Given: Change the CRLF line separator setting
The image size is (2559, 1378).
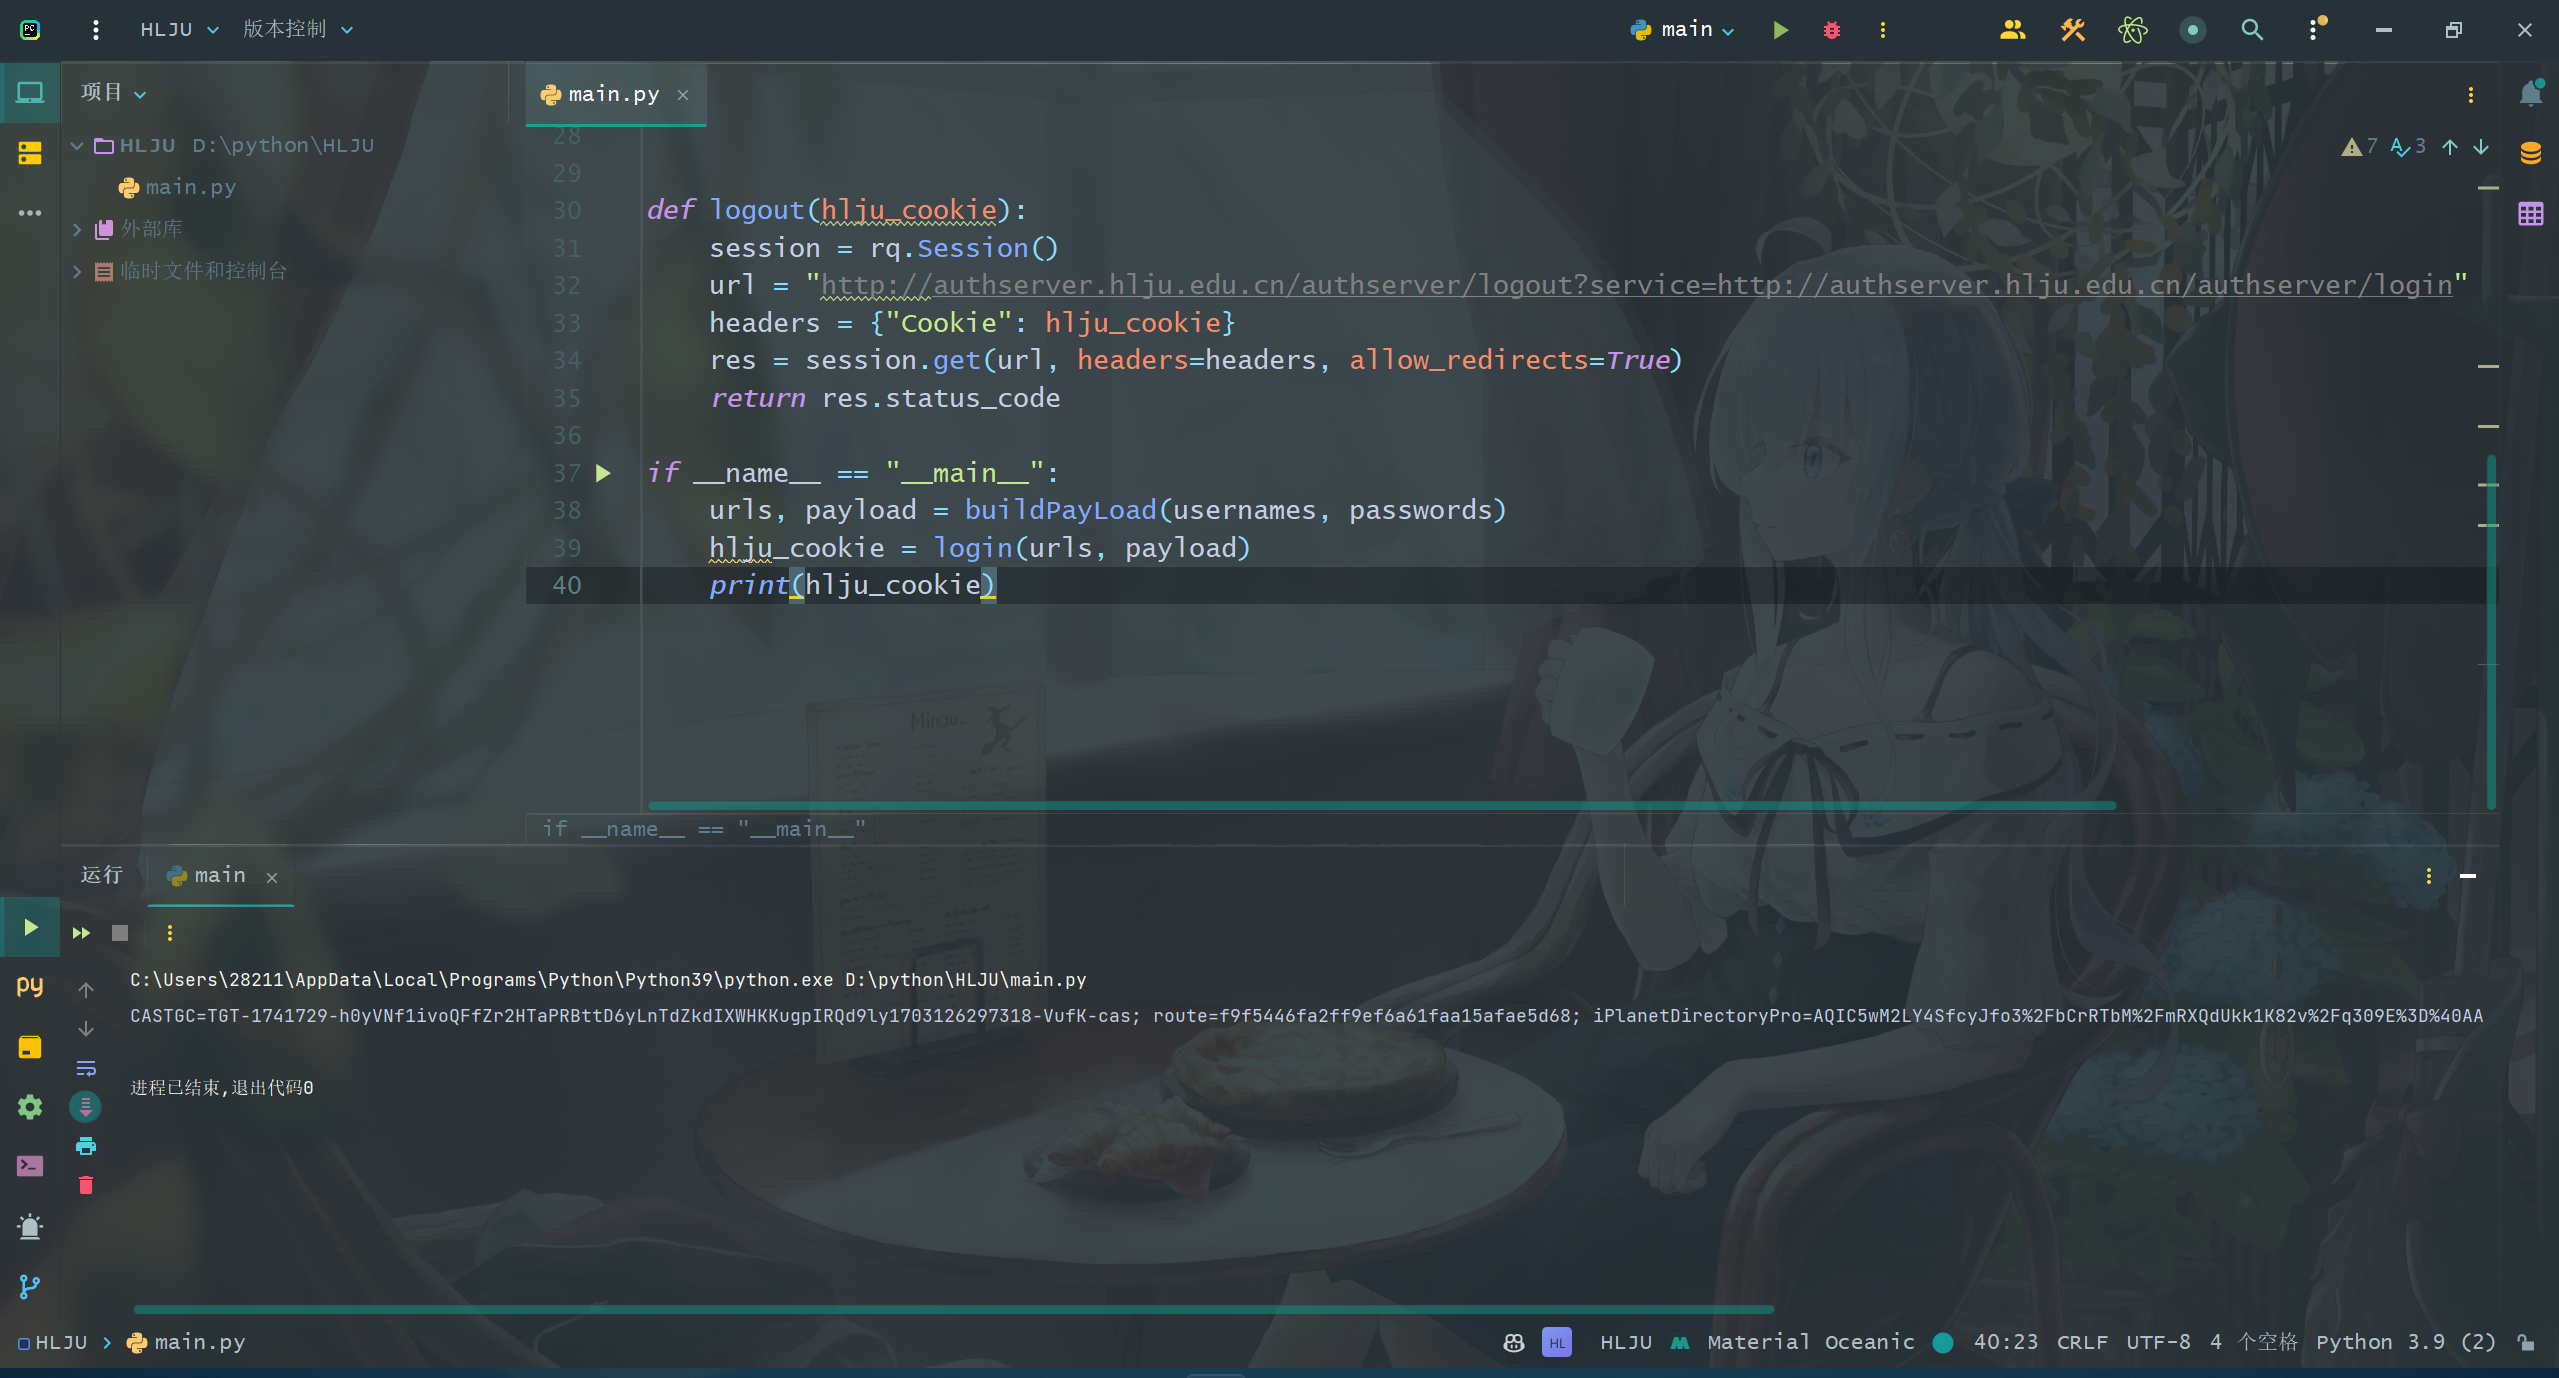Looking at the screenshot, I should (2082, 1343).
